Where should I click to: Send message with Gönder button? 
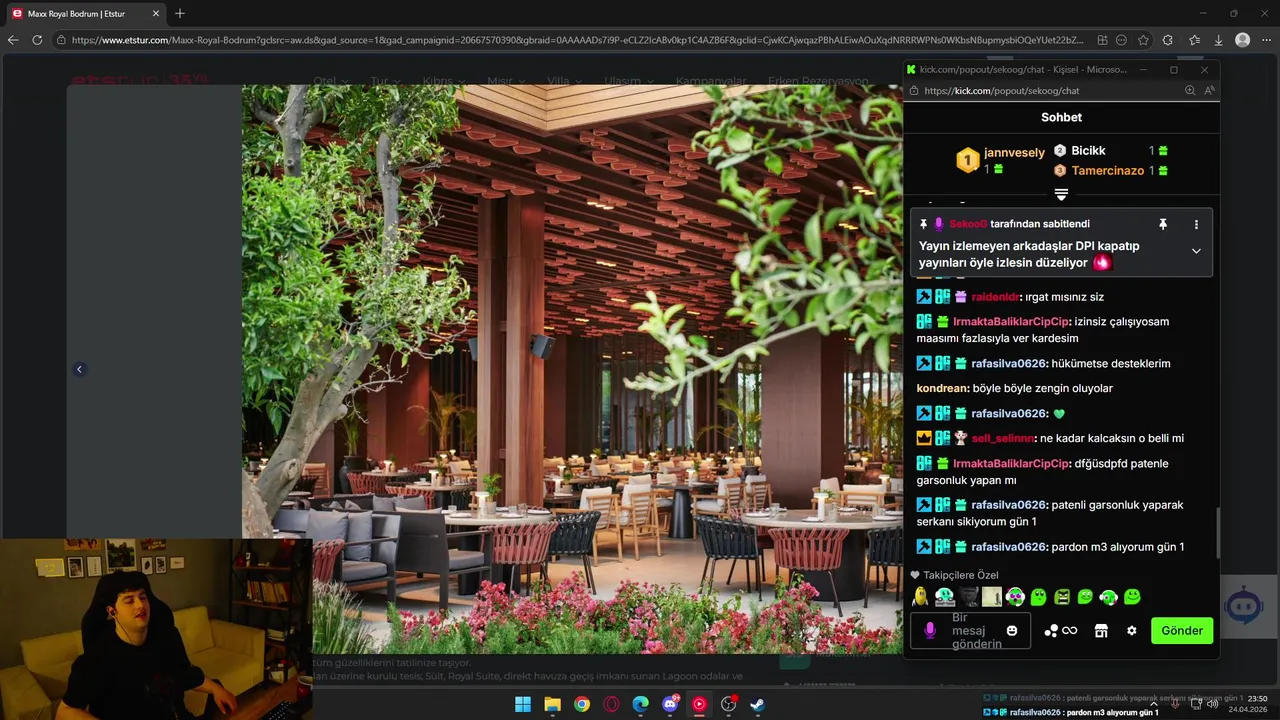1182,631
